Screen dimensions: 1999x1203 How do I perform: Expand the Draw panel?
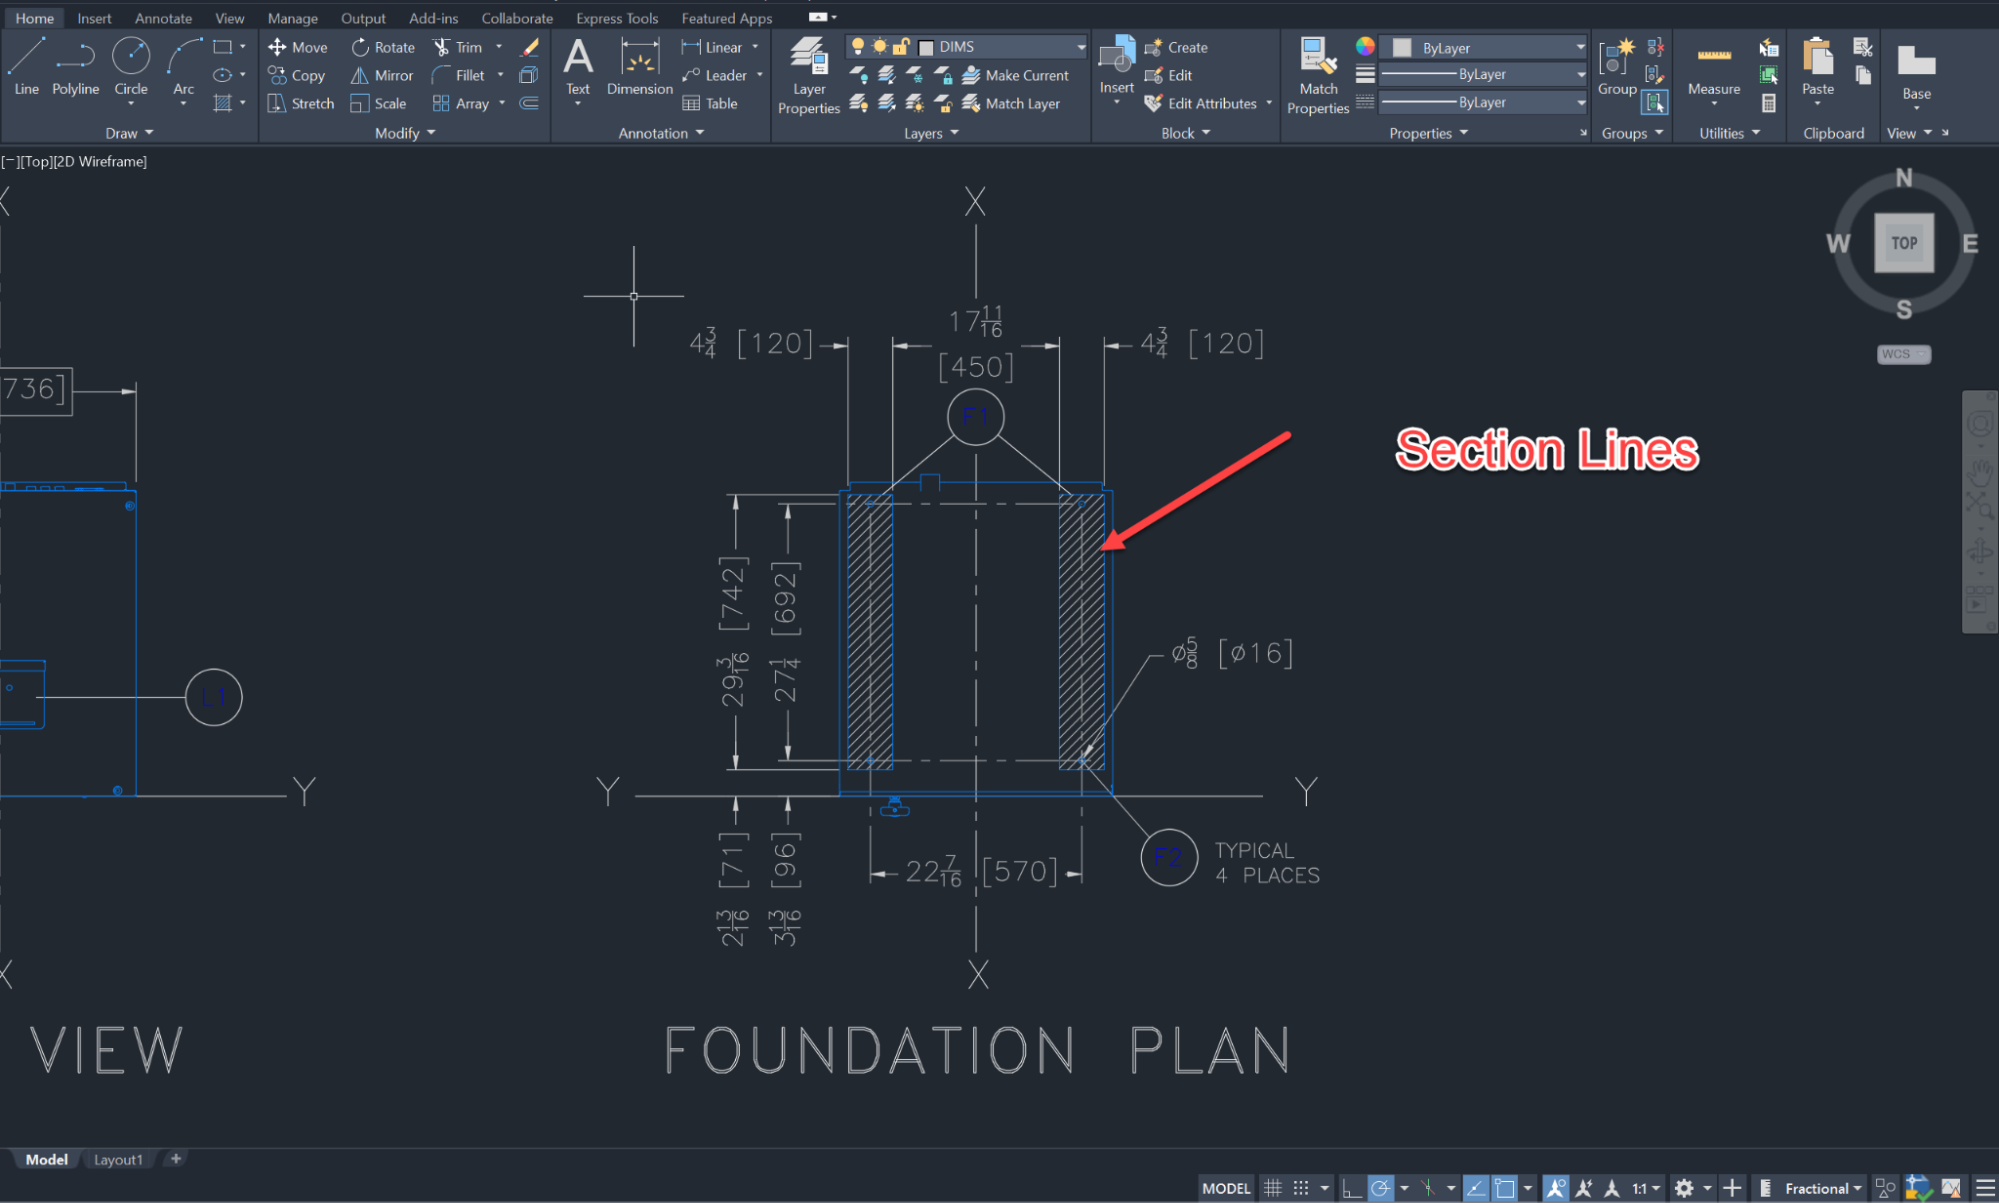pyautogui.click(x=129, y=133)
